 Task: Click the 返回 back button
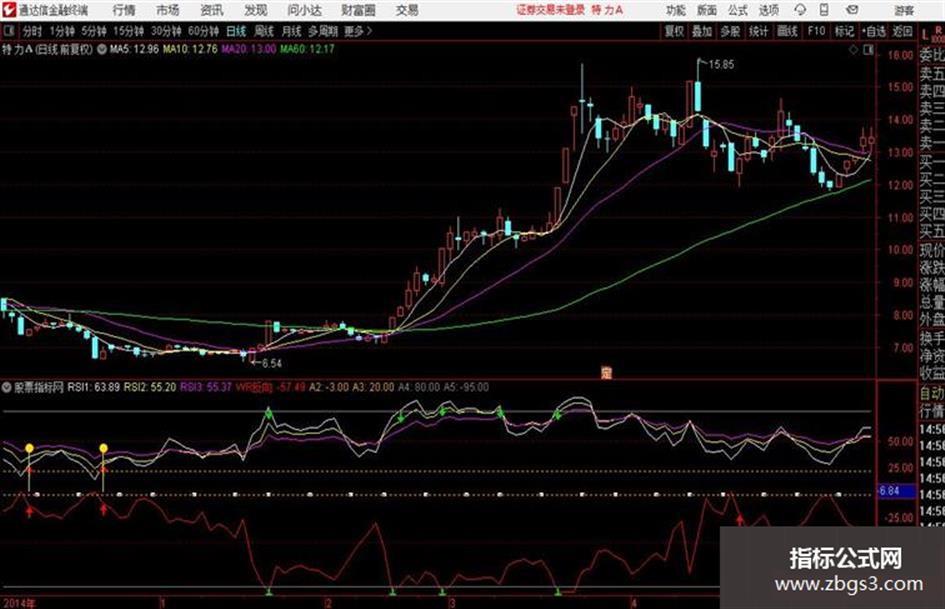coord(902,31)
